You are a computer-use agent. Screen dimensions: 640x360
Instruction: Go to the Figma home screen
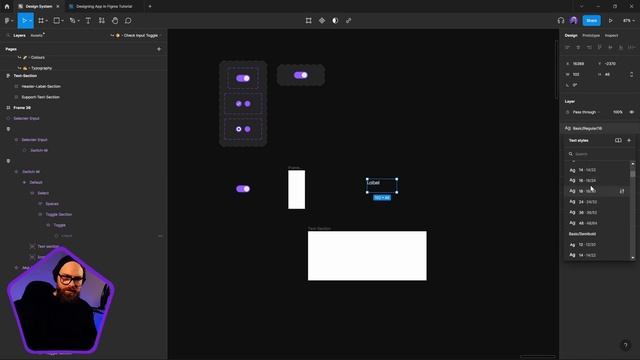click(7, 7)
